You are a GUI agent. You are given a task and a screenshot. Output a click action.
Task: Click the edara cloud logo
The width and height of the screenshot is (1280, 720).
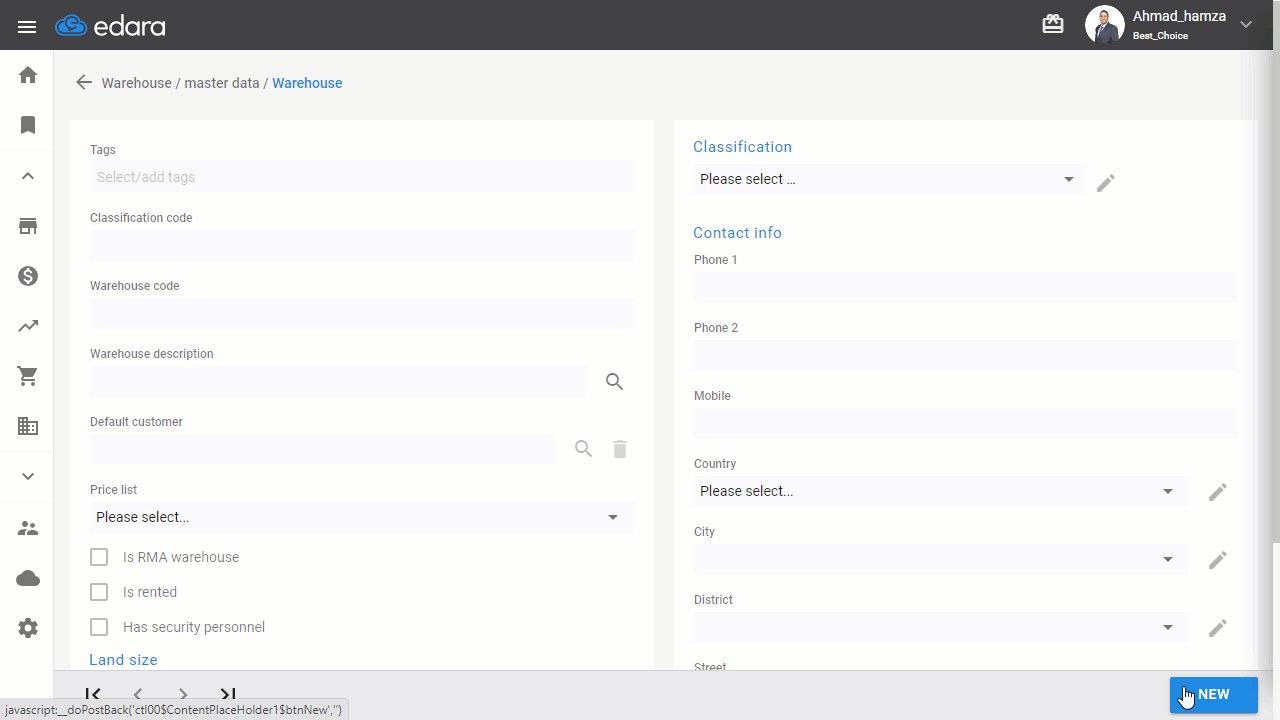110,26
